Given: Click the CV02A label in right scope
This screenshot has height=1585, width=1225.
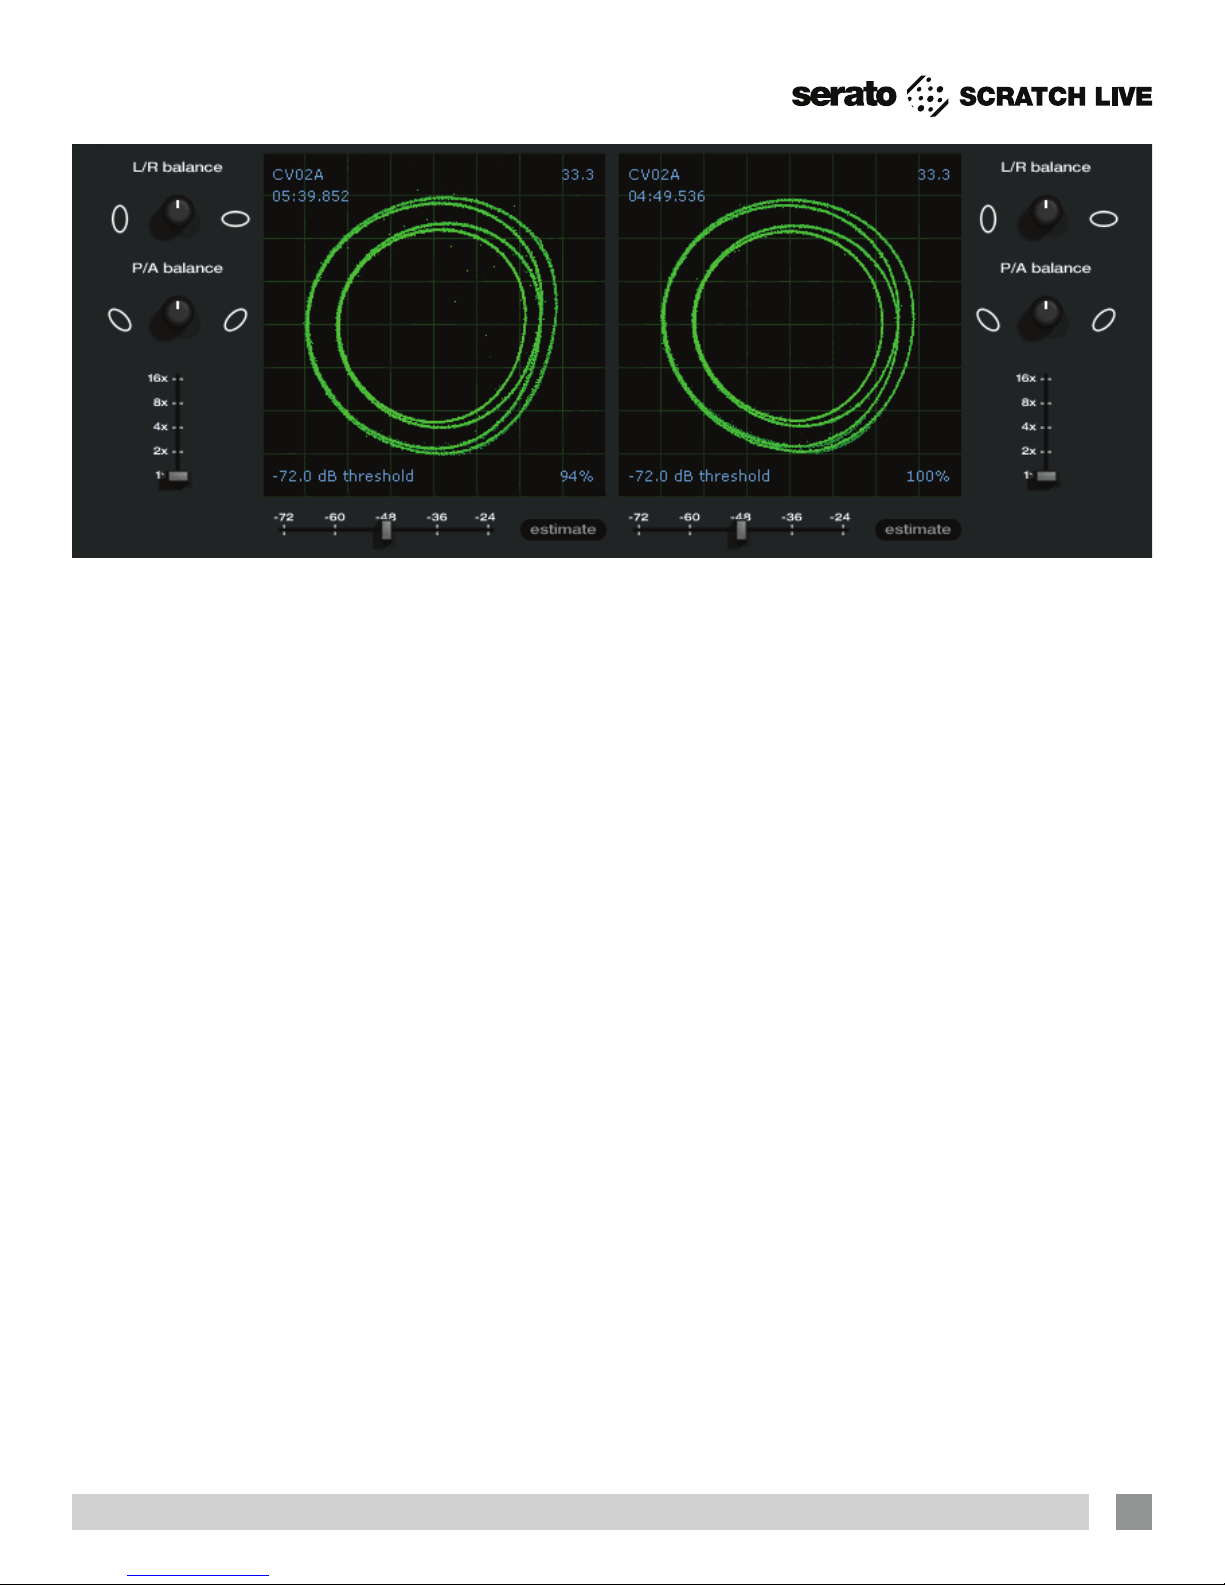Looking at the screenshot, I should (654, 175).
